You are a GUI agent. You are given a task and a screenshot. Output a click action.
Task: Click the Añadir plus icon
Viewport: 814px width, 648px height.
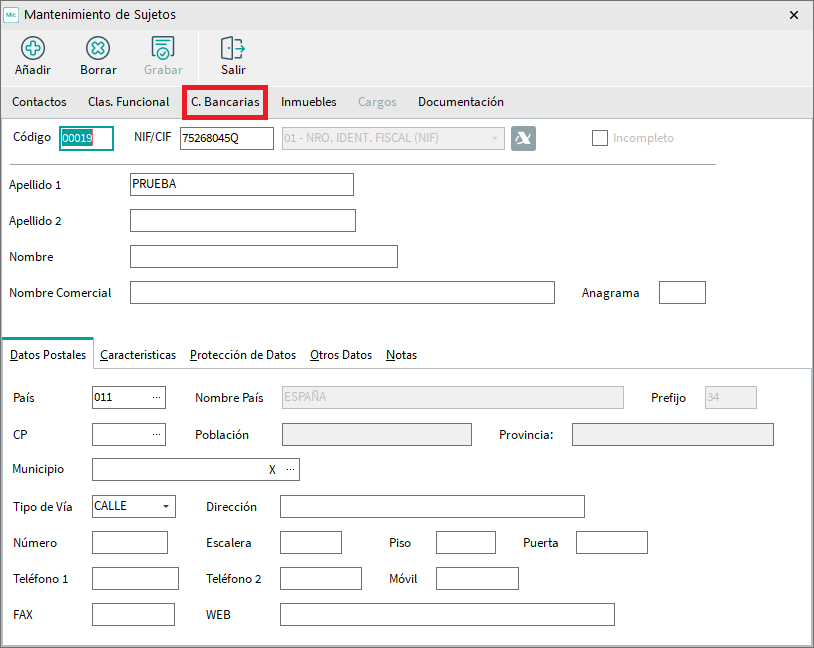33,48
